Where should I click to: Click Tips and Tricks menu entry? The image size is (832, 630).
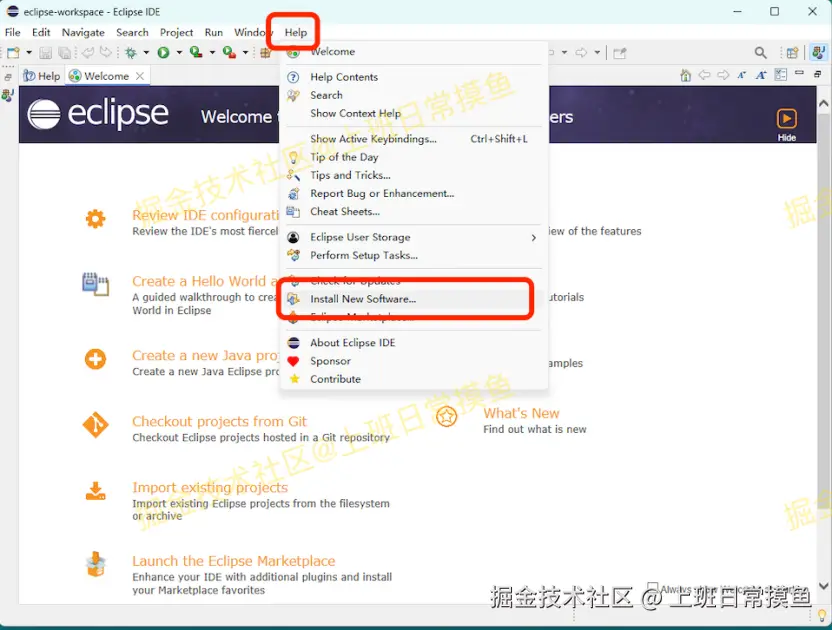pos(414,175)
